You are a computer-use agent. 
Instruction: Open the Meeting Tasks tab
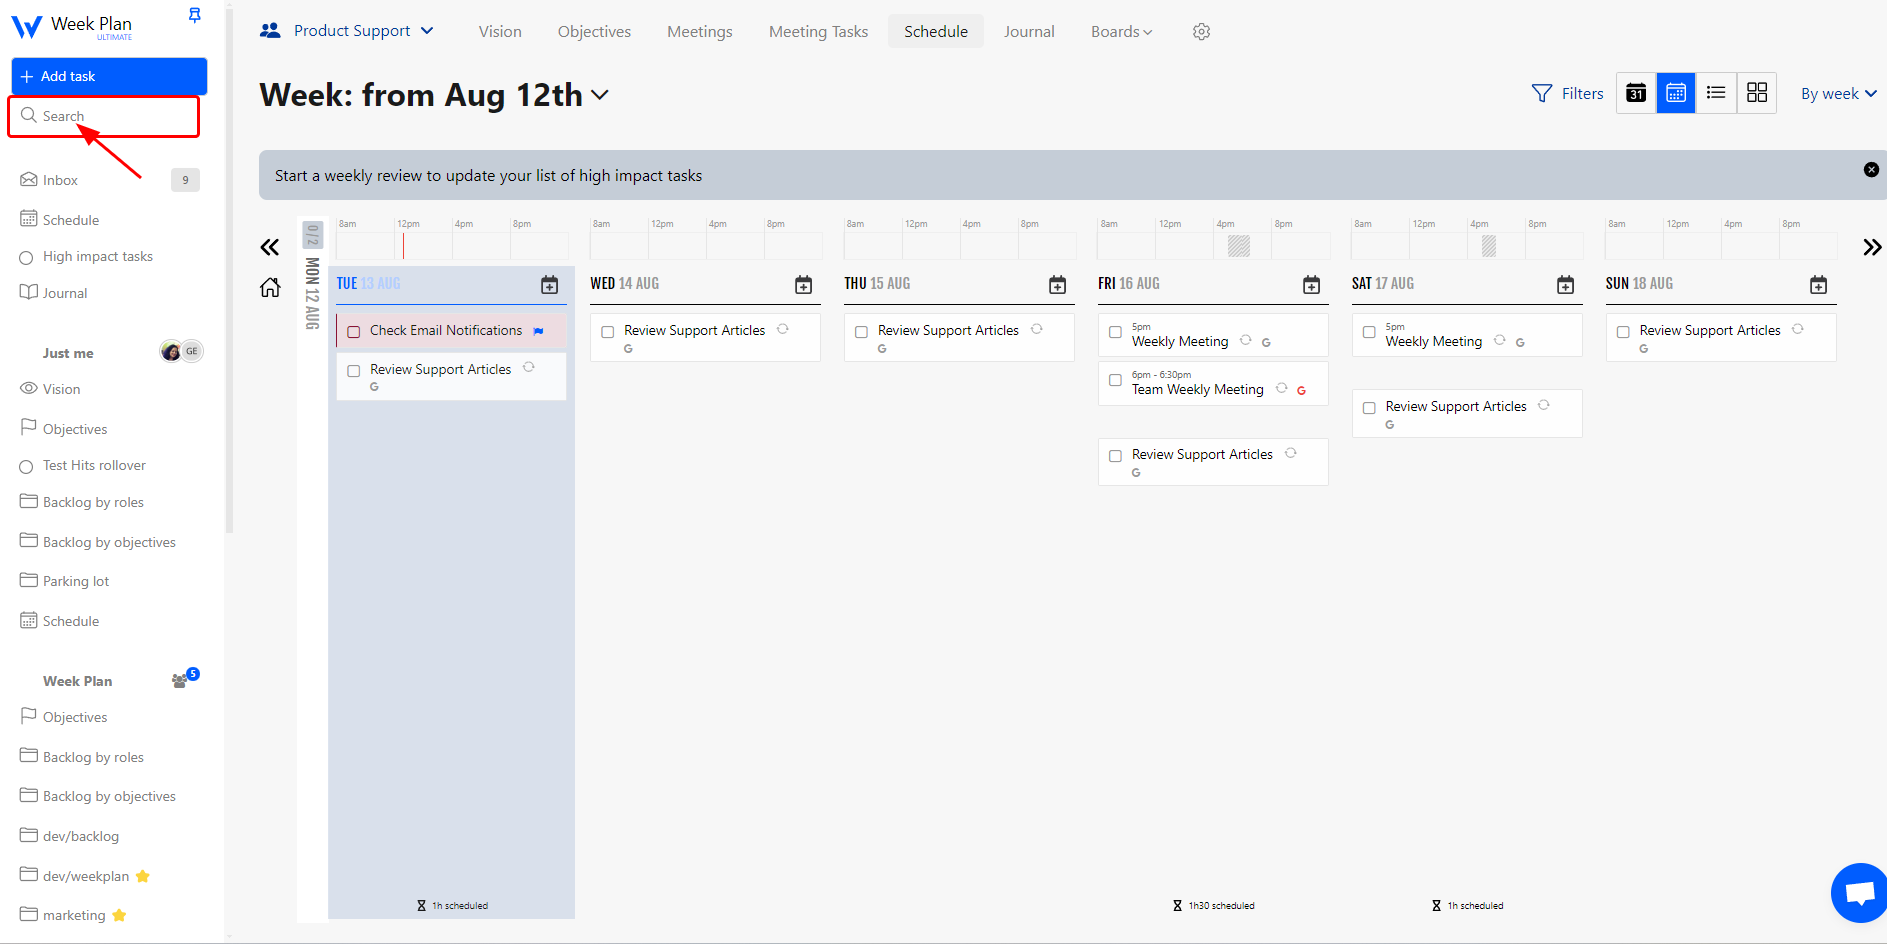pos(818,32)
